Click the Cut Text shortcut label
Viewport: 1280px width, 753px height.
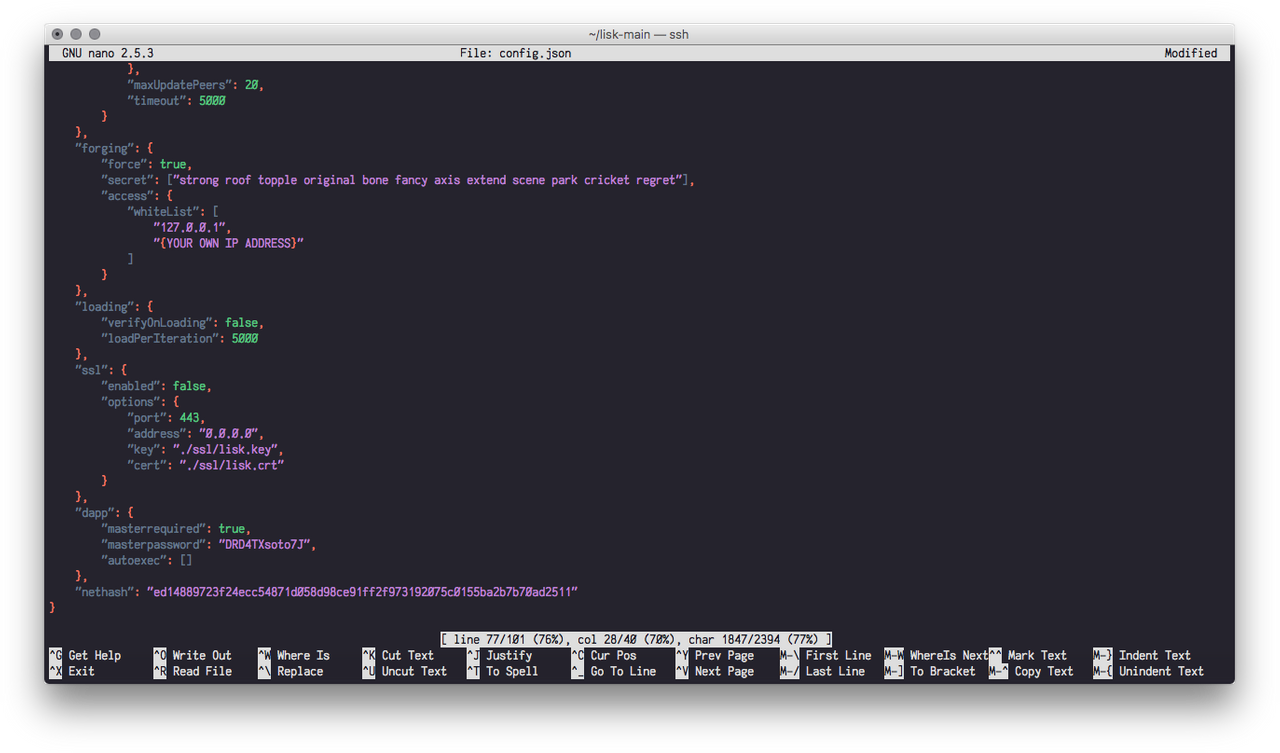click(408, 656)
